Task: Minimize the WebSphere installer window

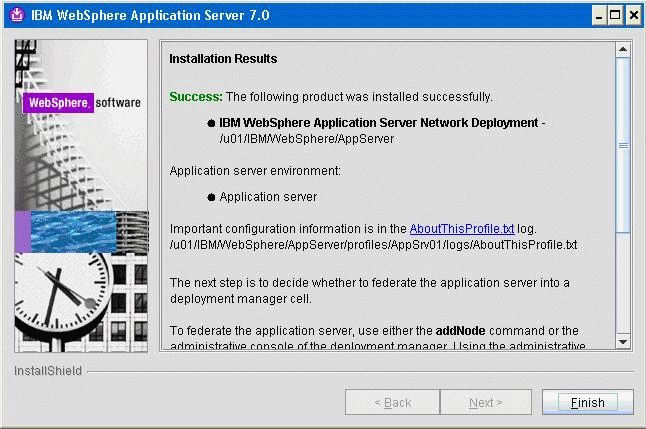Action: [598, 16]
